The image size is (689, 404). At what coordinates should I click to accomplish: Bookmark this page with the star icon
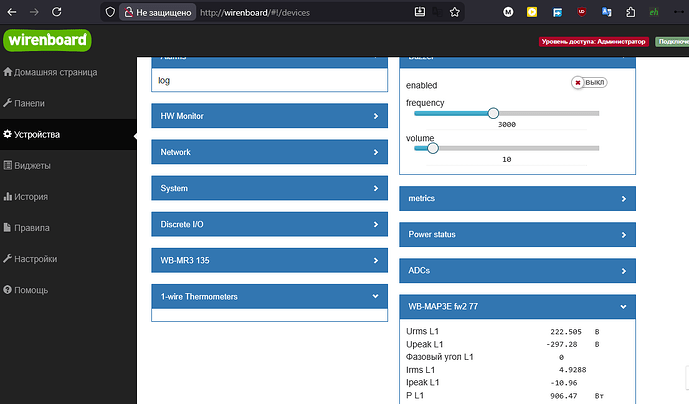(x=456, y=13)
